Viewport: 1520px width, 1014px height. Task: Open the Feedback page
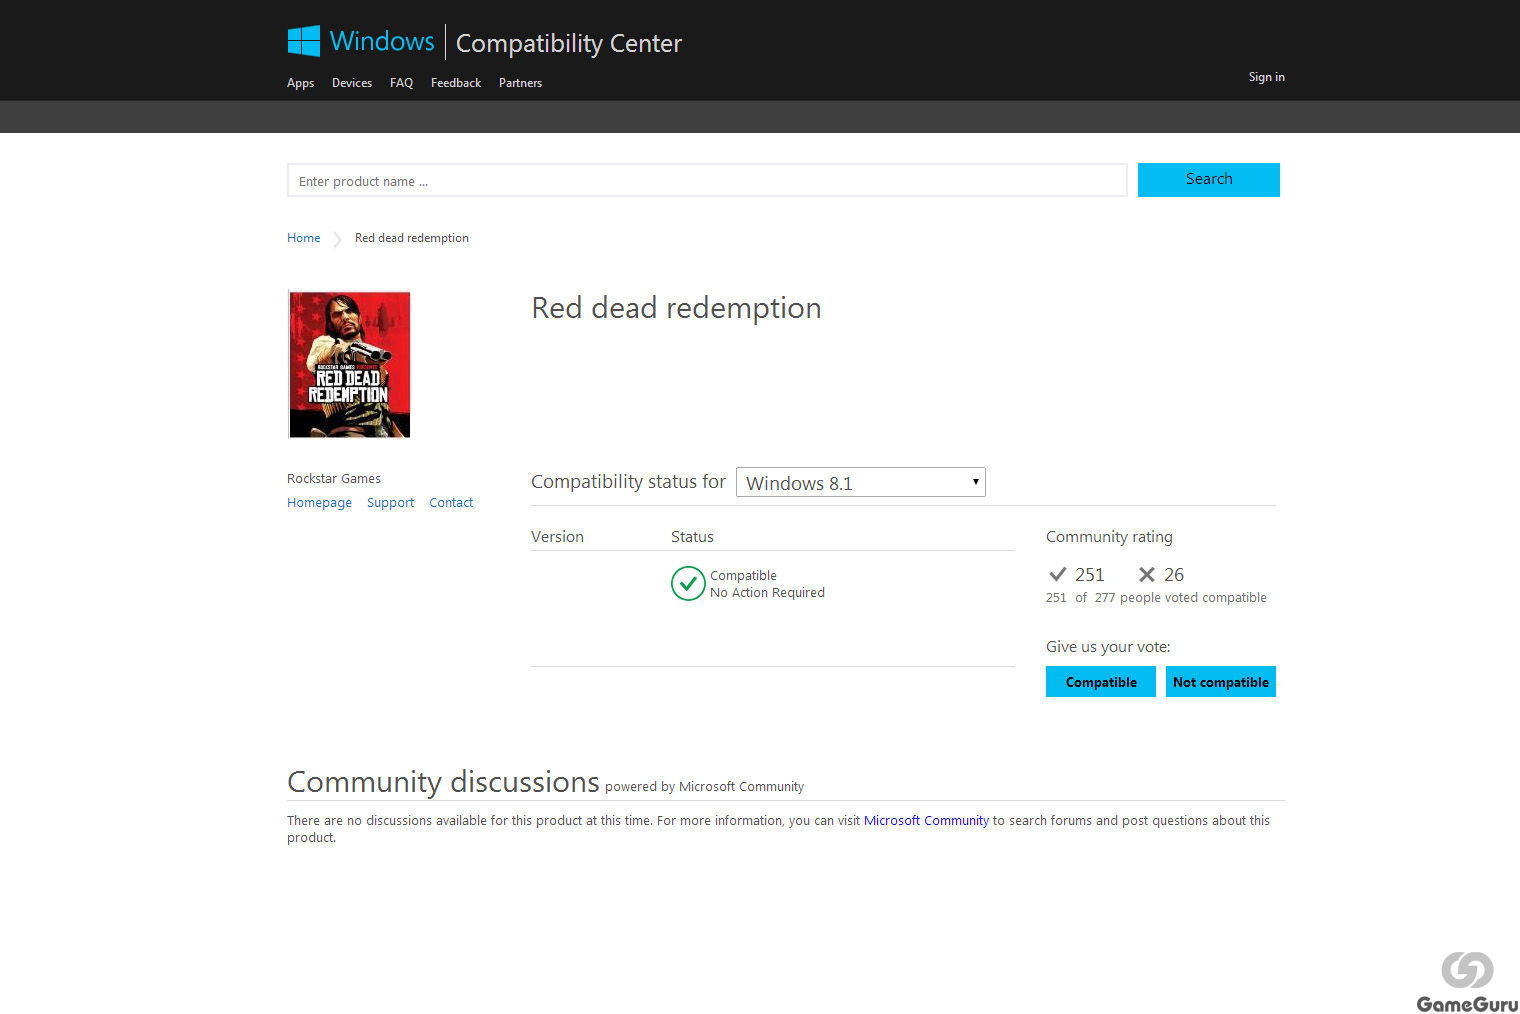click(456, 83)
